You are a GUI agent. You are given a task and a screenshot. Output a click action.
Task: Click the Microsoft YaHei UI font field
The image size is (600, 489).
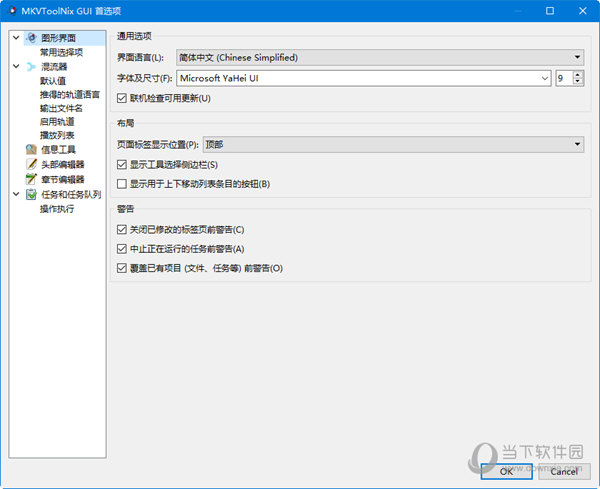click(x=363, y=78)
